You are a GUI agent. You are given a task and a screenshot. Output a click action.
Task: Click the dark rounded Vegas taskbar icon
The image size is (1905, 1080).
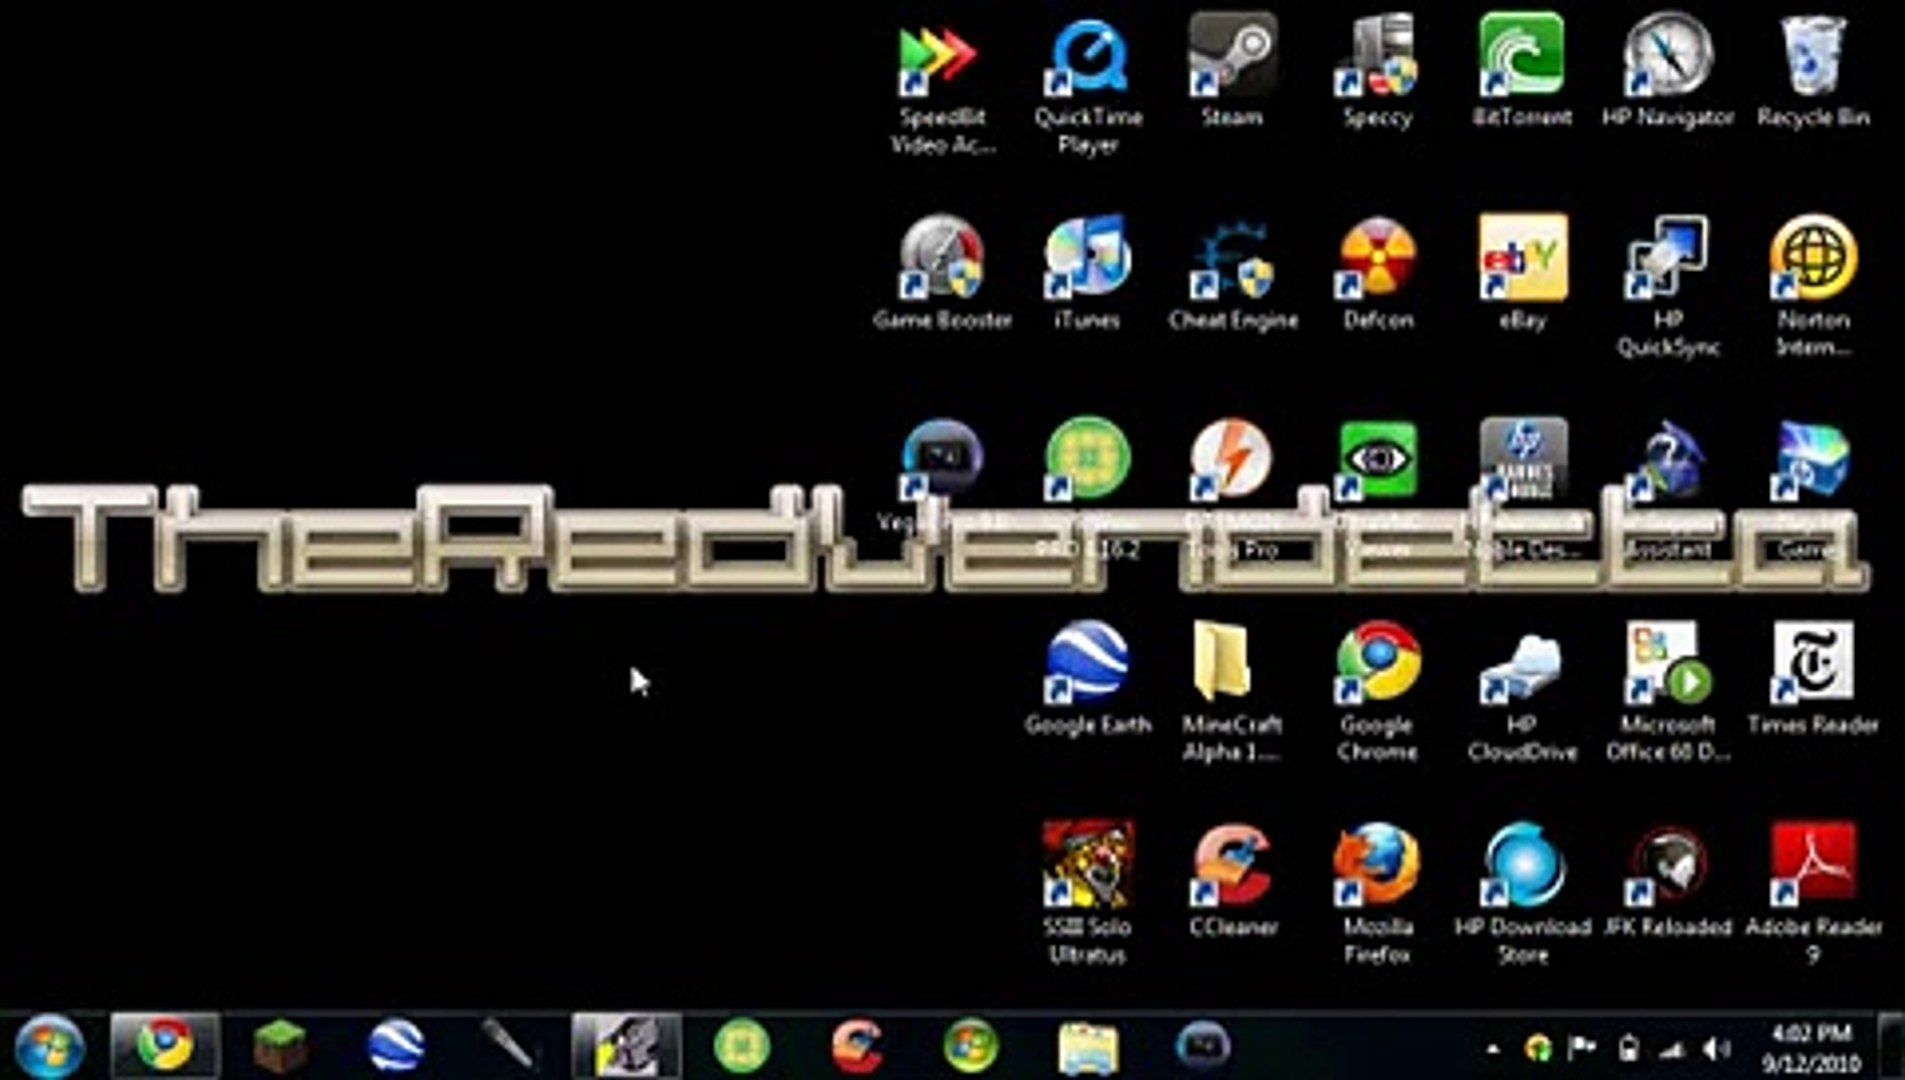click(1203, 1046)
